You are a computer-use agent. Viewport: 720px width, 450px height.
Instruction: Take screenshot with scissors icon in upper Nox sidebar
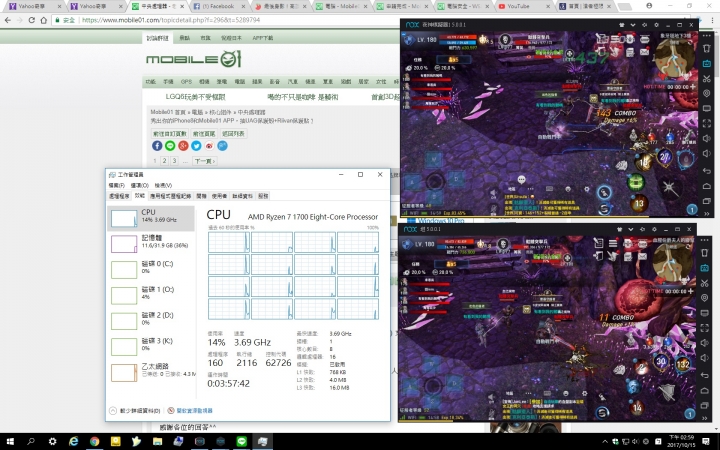707,79
